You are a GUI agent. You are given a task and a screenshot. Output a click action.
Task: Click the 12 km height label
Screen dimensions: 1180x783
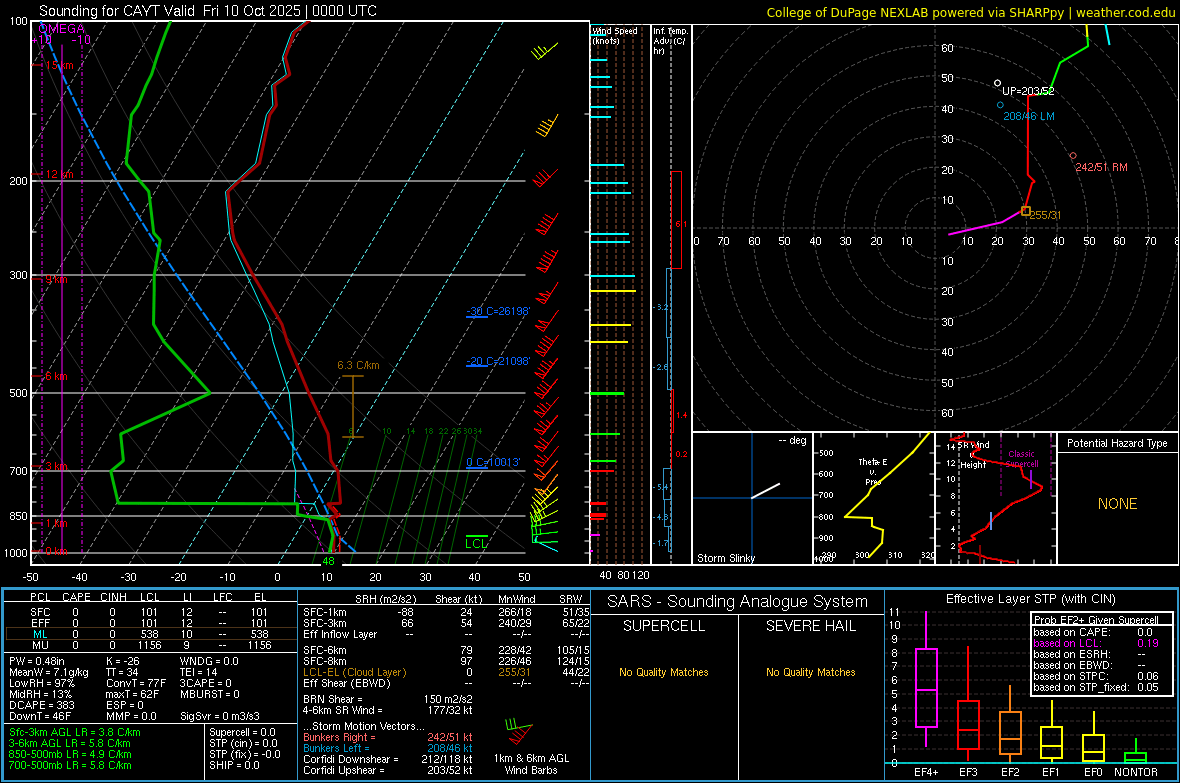click(59, 174)
